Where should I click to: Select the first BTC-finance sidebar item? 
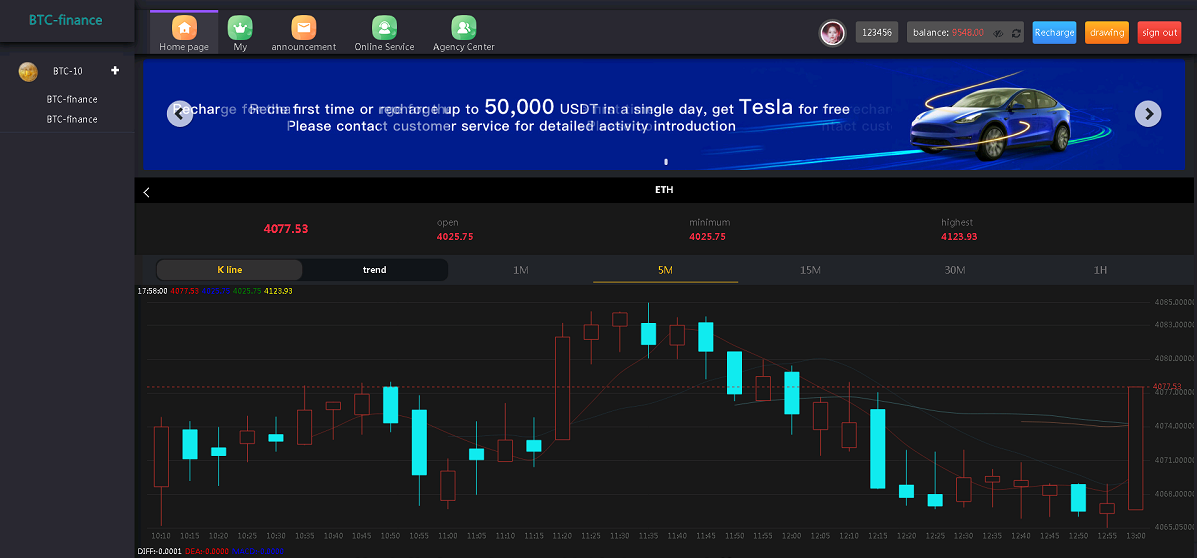point(72,99)
